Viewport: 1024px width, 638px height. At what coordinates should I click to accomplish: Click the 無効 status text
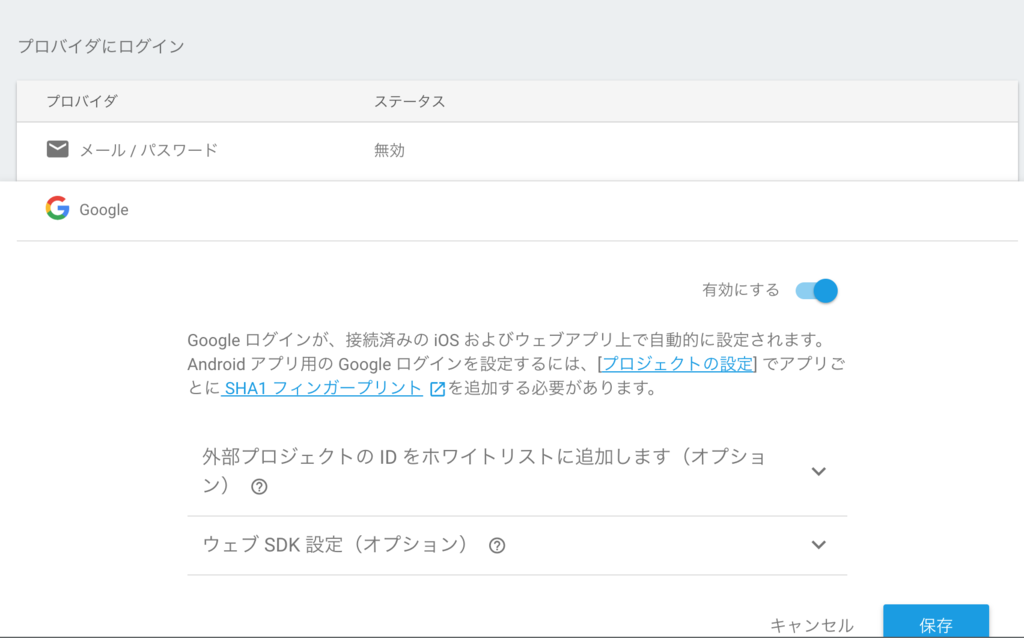pos(389,150)
